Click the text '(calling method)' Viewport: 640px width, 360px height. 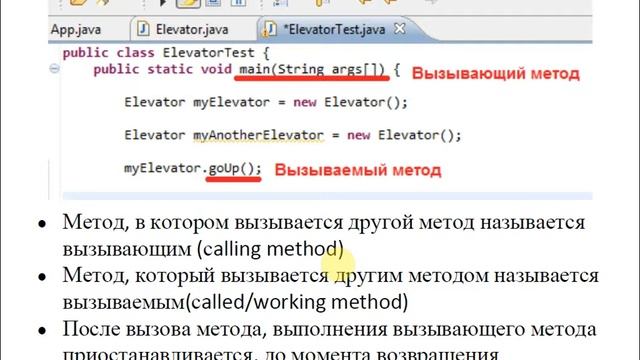point(270,249)
